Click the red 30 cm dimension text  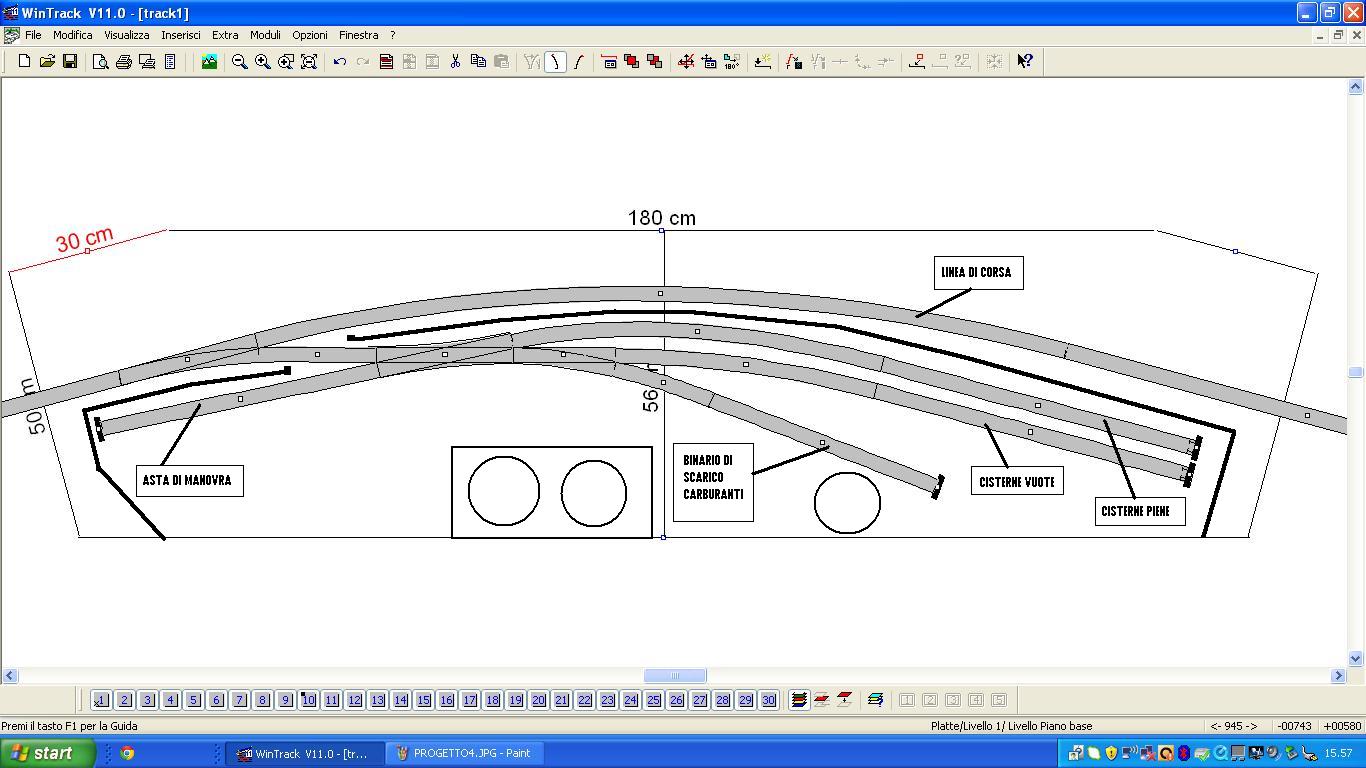85,240
